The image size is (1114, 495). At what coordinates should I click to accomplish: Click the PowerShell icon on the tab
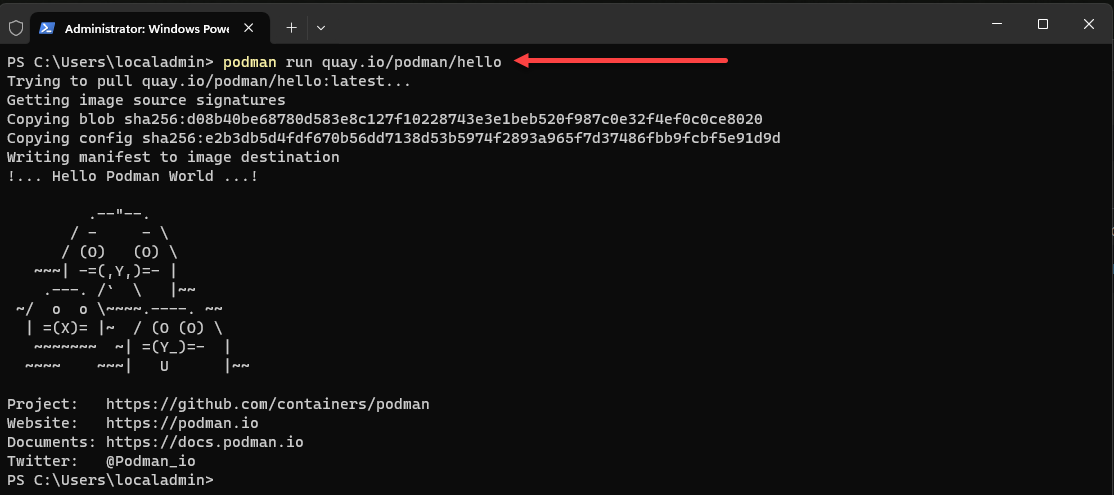click(47, 27)
